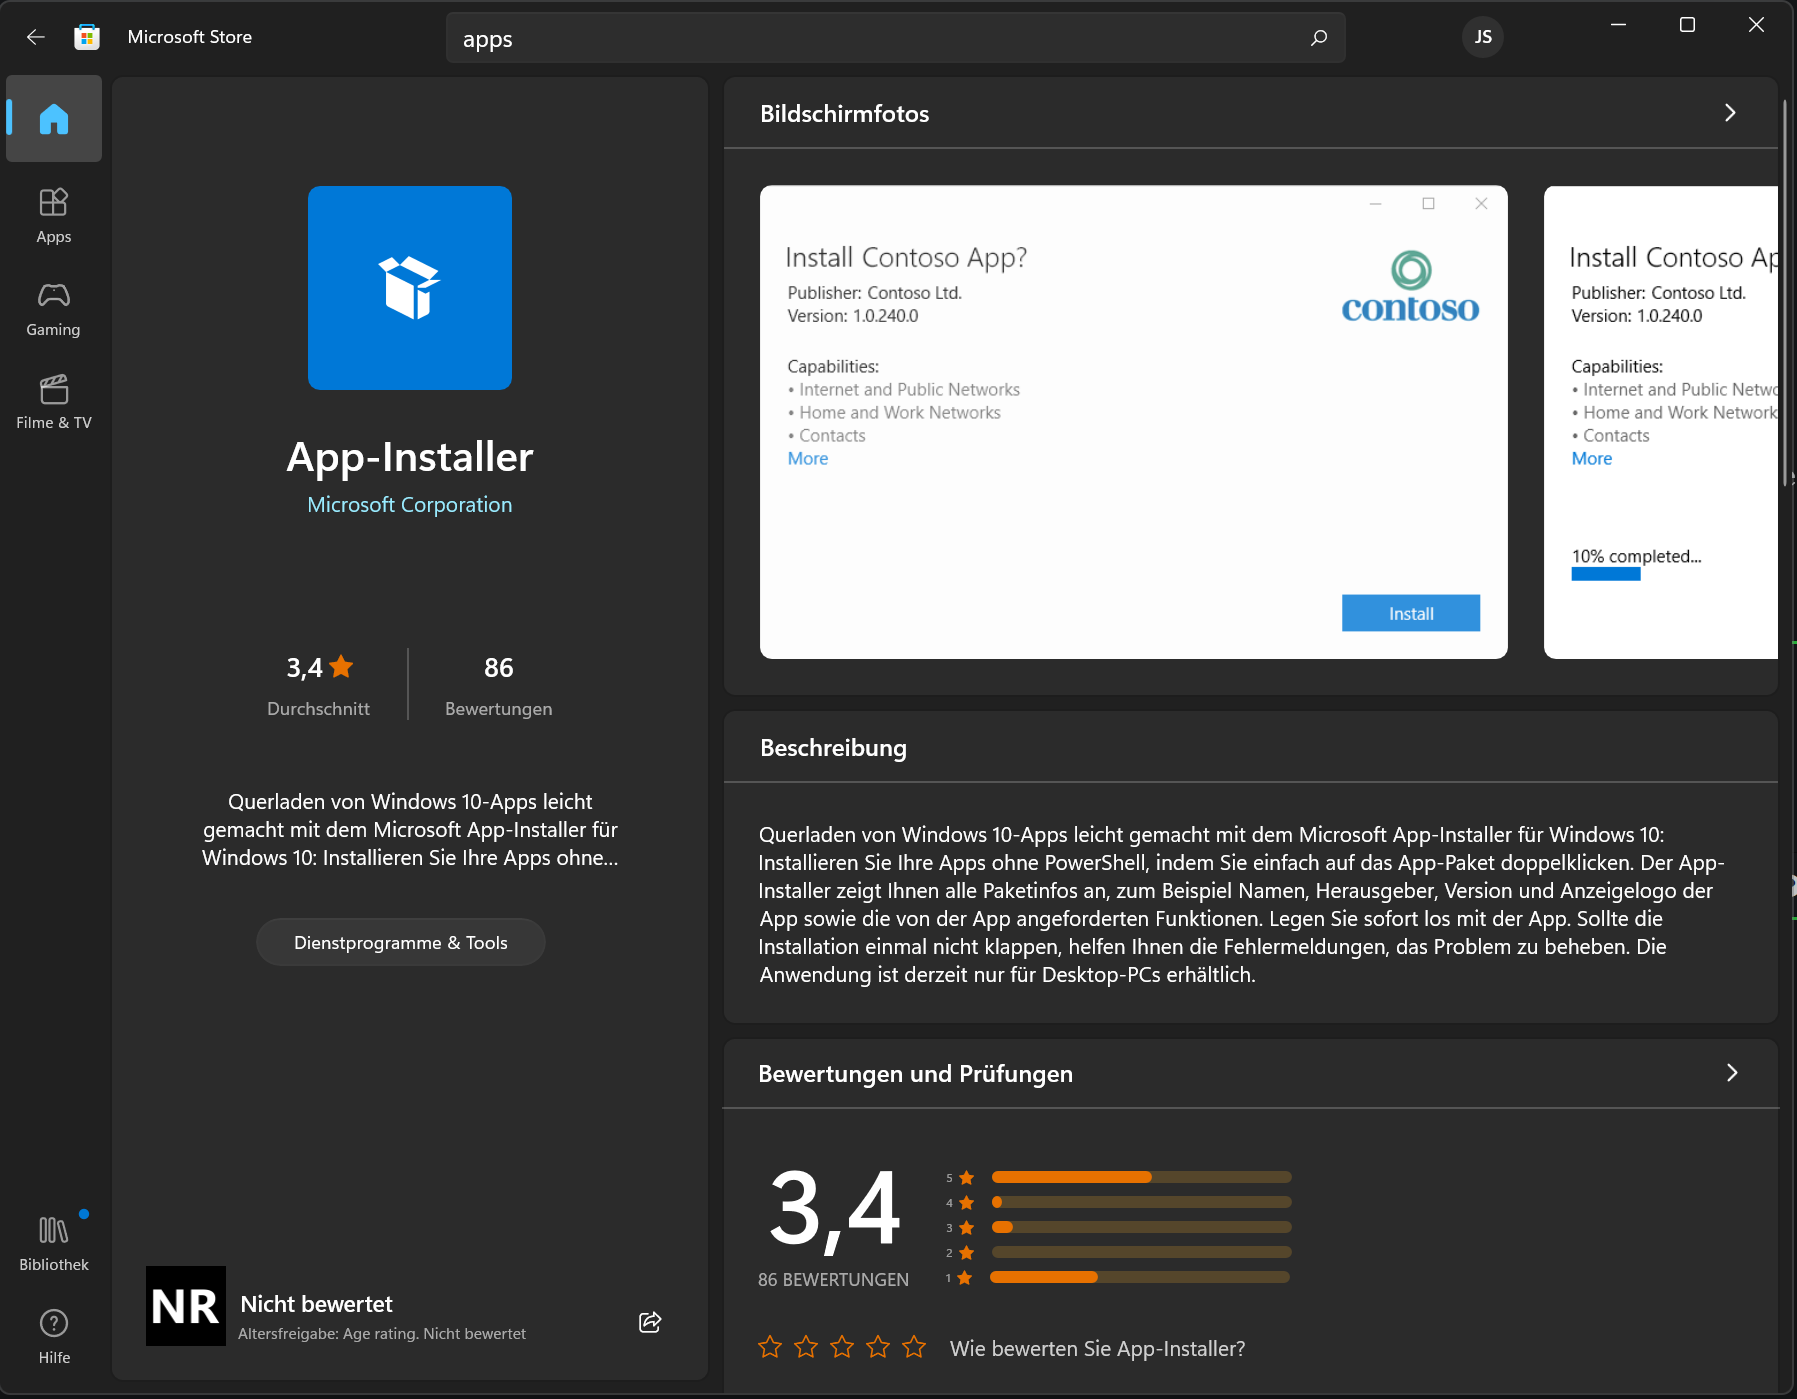Close the Microsoft Store window
The height and width of the screenshot is (1399, 1797).
click(1756, 25)
